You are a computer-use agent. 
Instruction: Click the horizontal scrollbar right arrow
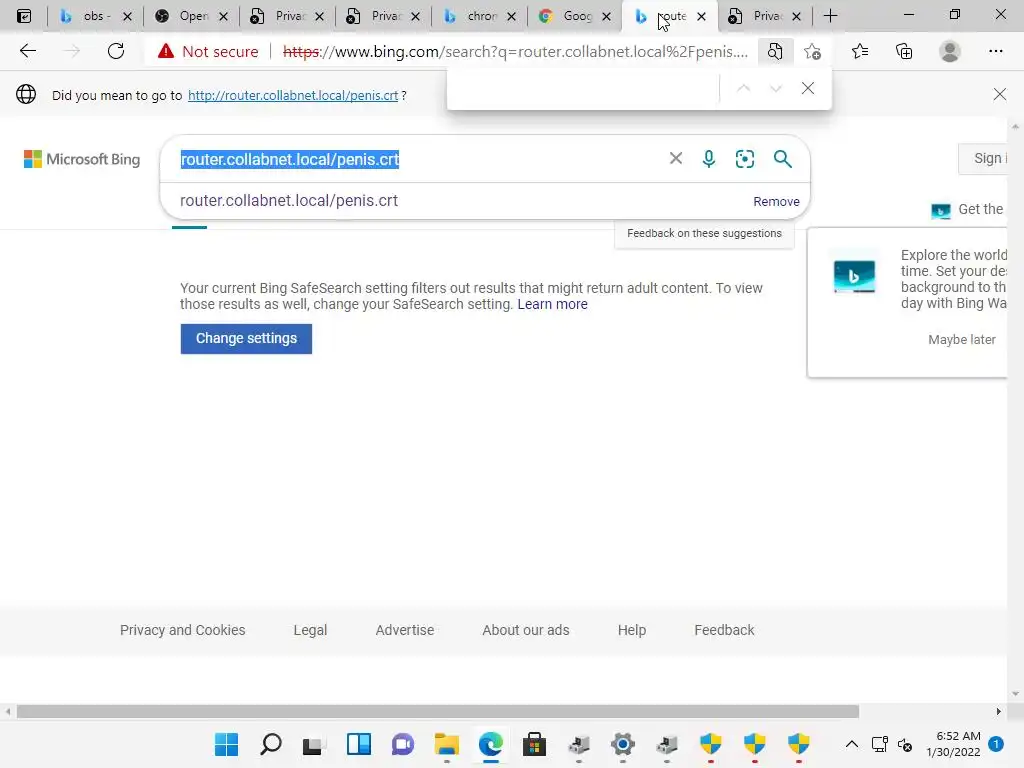point(999,711)
